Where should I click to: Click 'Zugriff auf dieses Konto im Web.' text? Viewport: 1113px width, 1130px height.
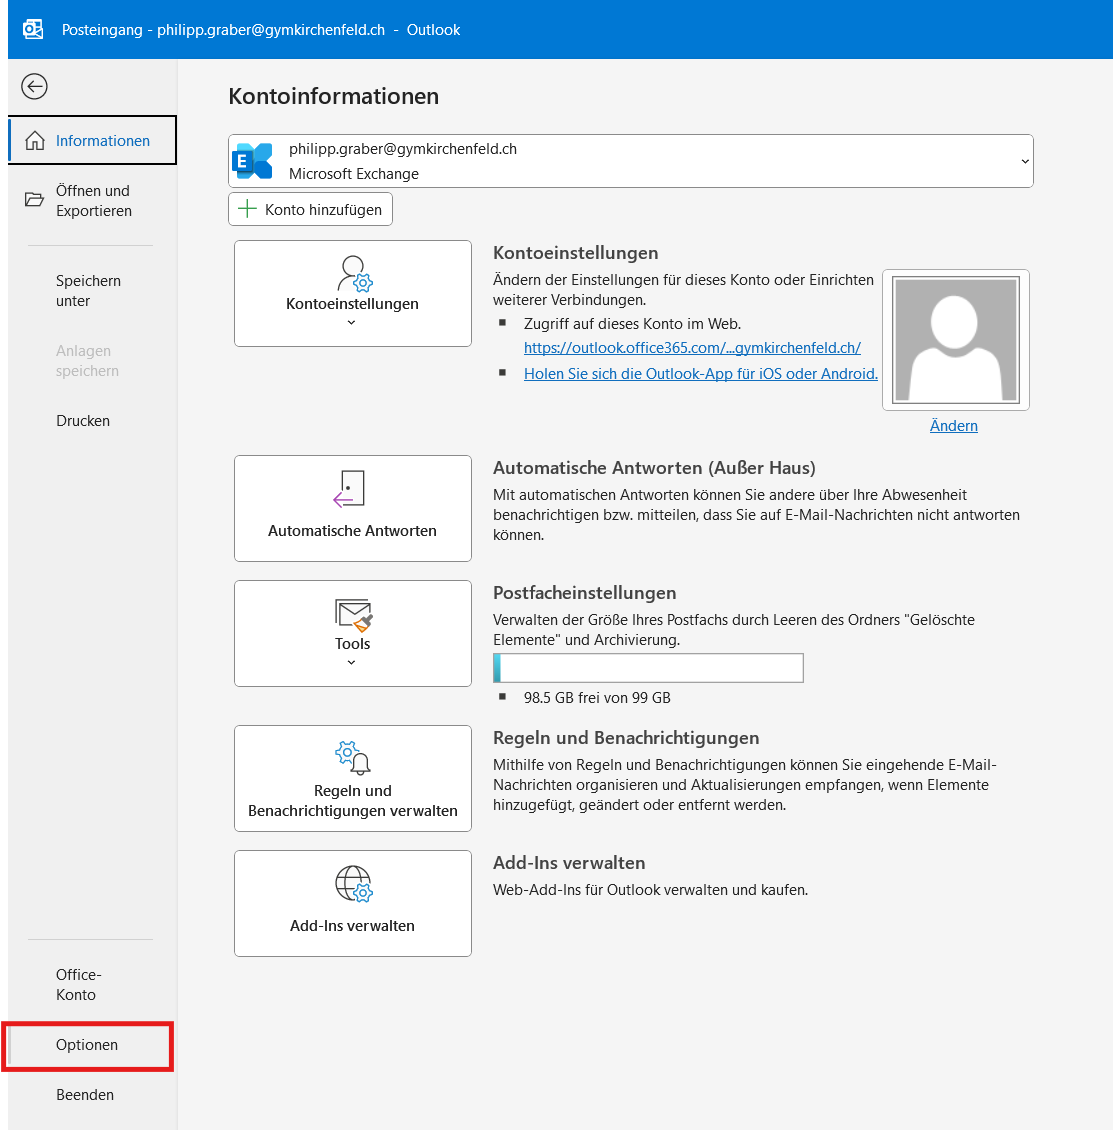coord(632,324)
